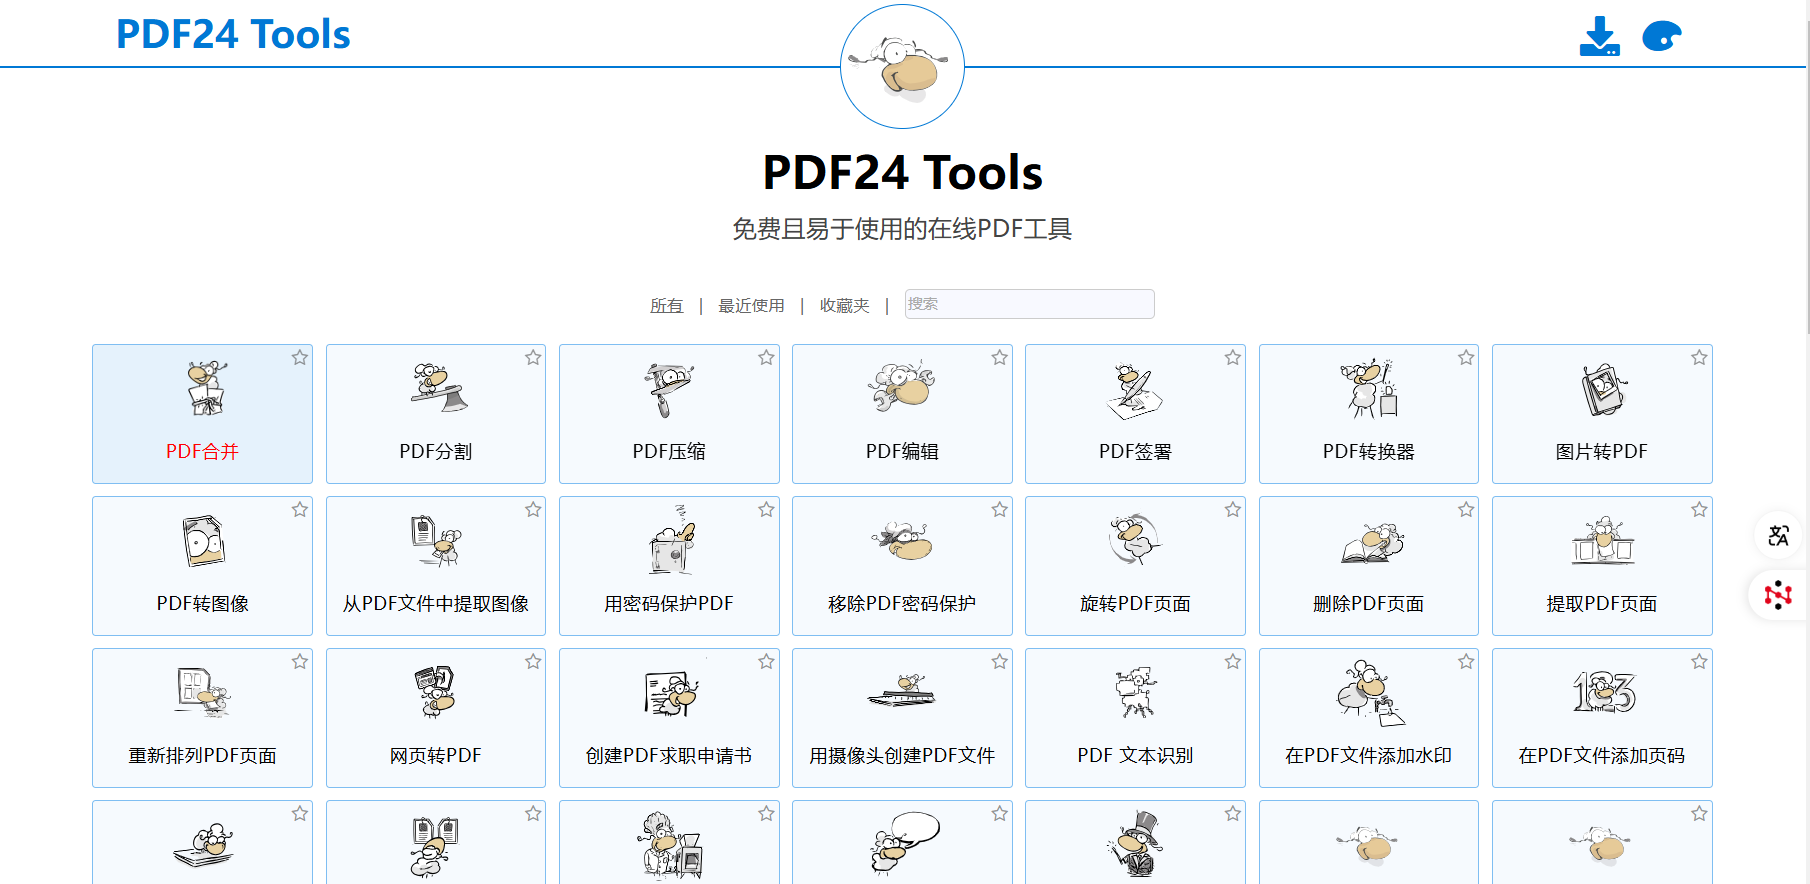Screen dimensions: 1810x884
Task: Click the translate floating icon on right edge
Action: click(1778, 536)
